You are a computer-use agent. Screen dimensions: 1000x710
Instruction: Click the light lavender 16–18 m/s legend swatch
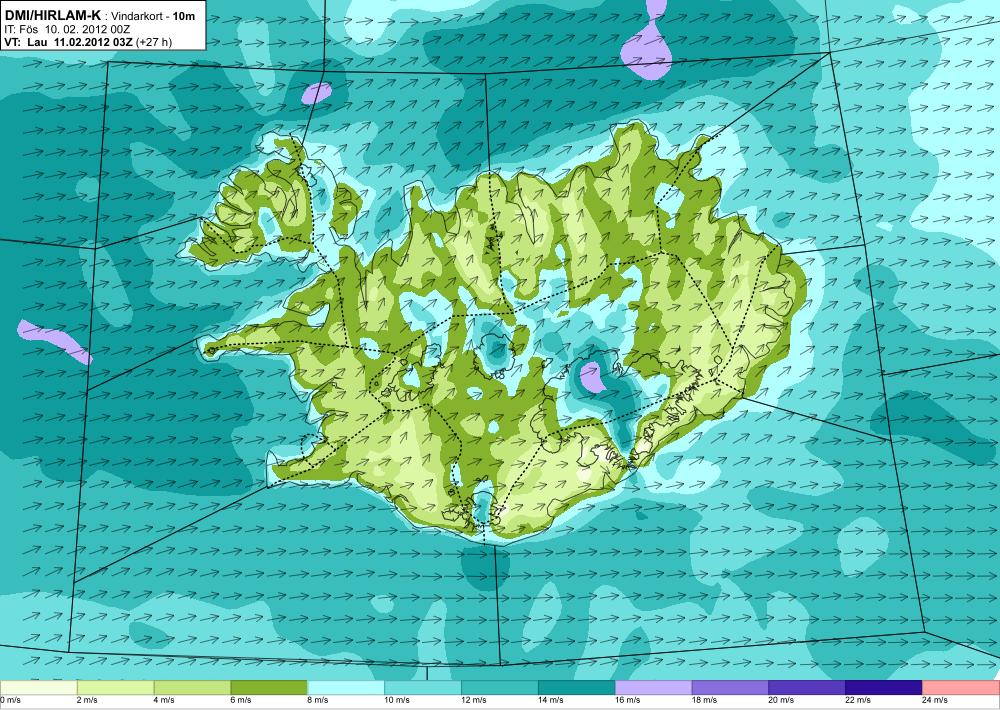pos(653,688)
